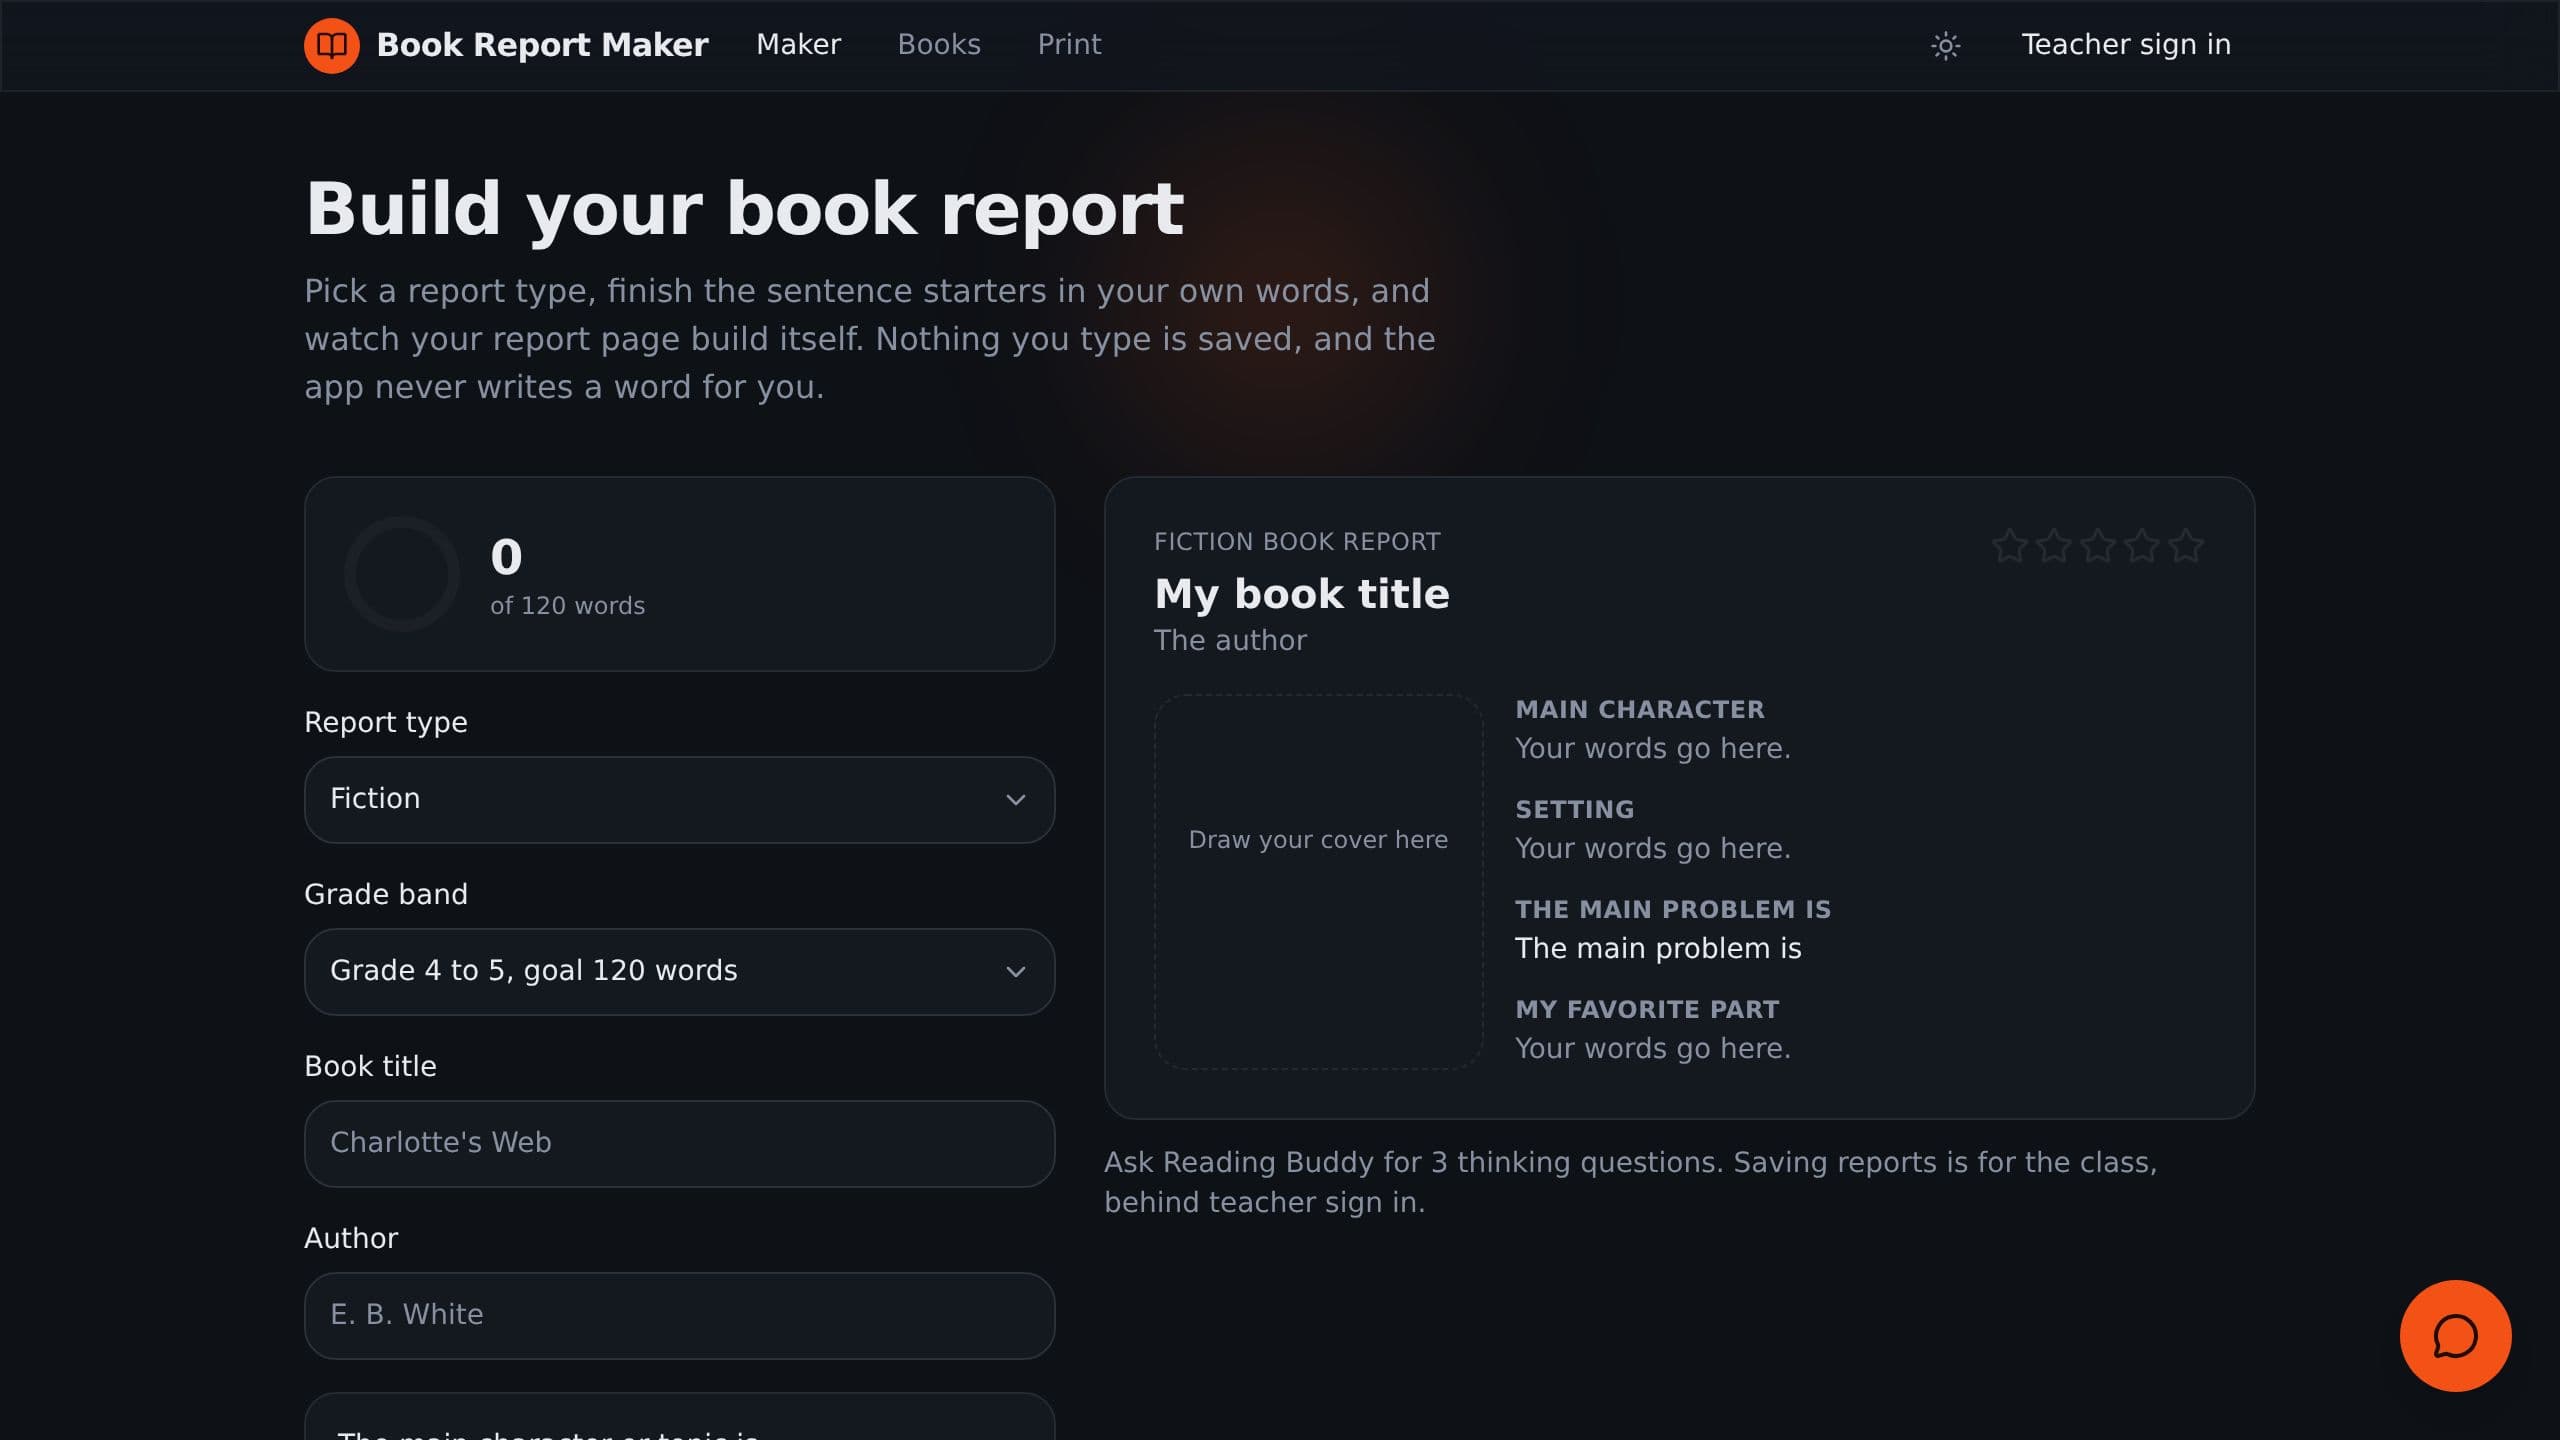Click the FICTION BOOK REPORT label
This screenshot has height=1440, width=2560.
1296,541
